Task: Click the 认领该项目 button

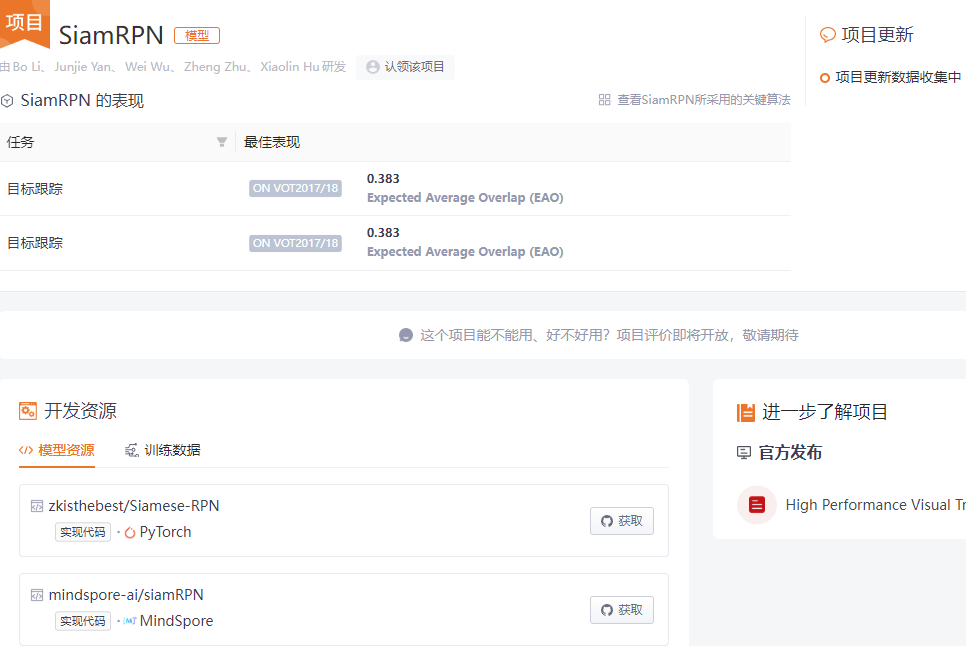Action: coord(405,67)
